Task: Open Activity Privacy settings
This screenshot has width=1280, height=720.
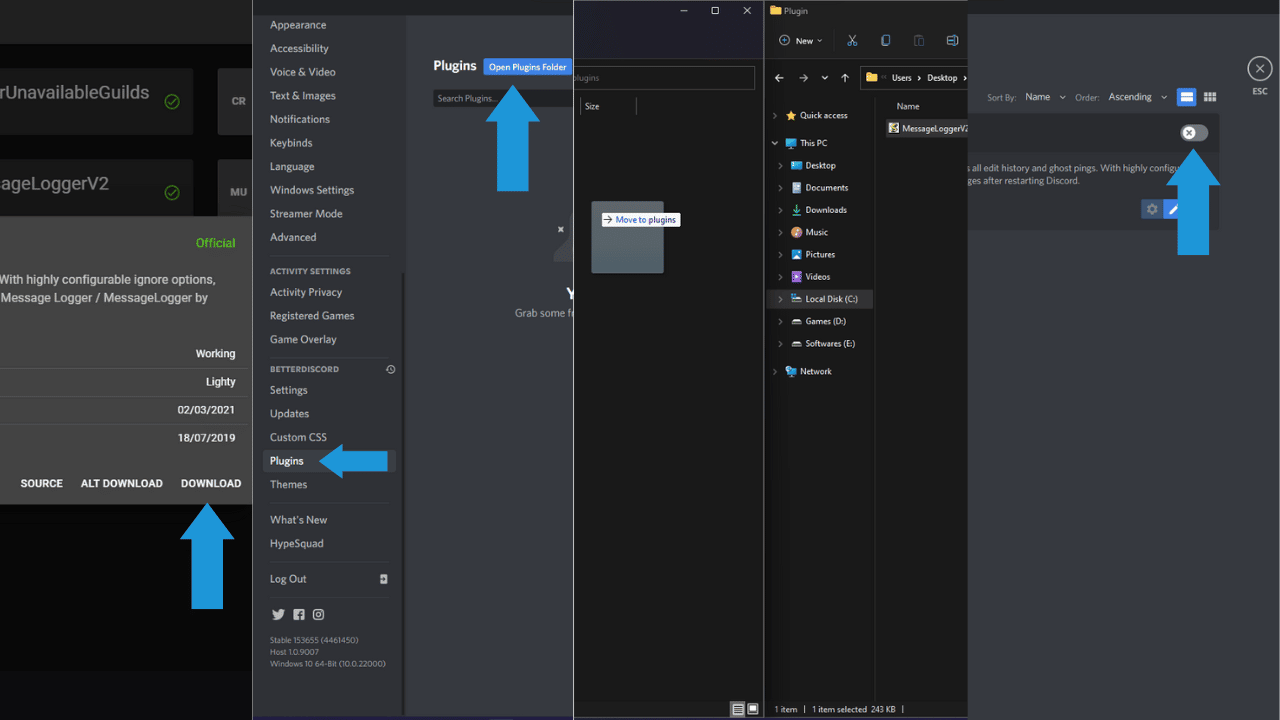Action: tap(306, 292)
